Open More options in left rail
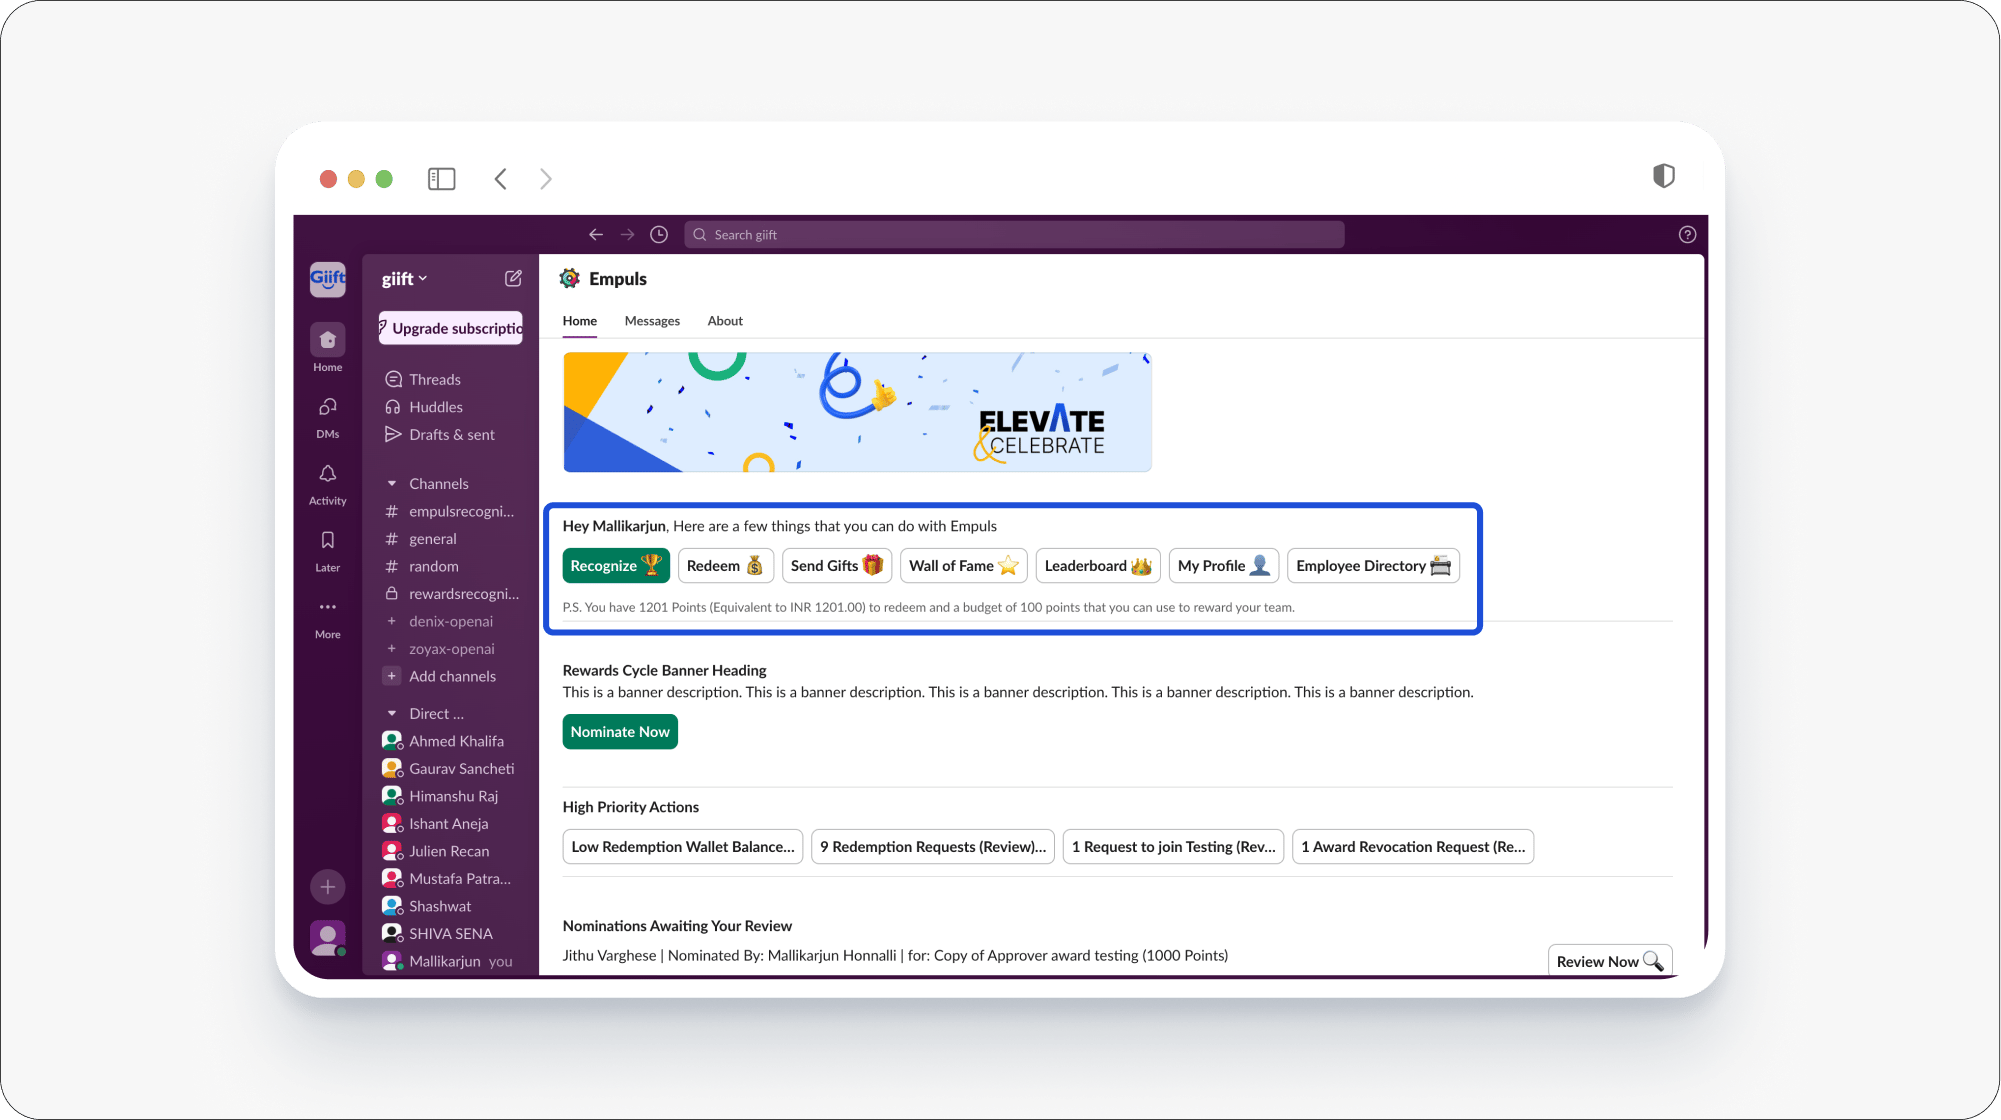This screenshot has width=2001, height=1120. tap(327, 618)
